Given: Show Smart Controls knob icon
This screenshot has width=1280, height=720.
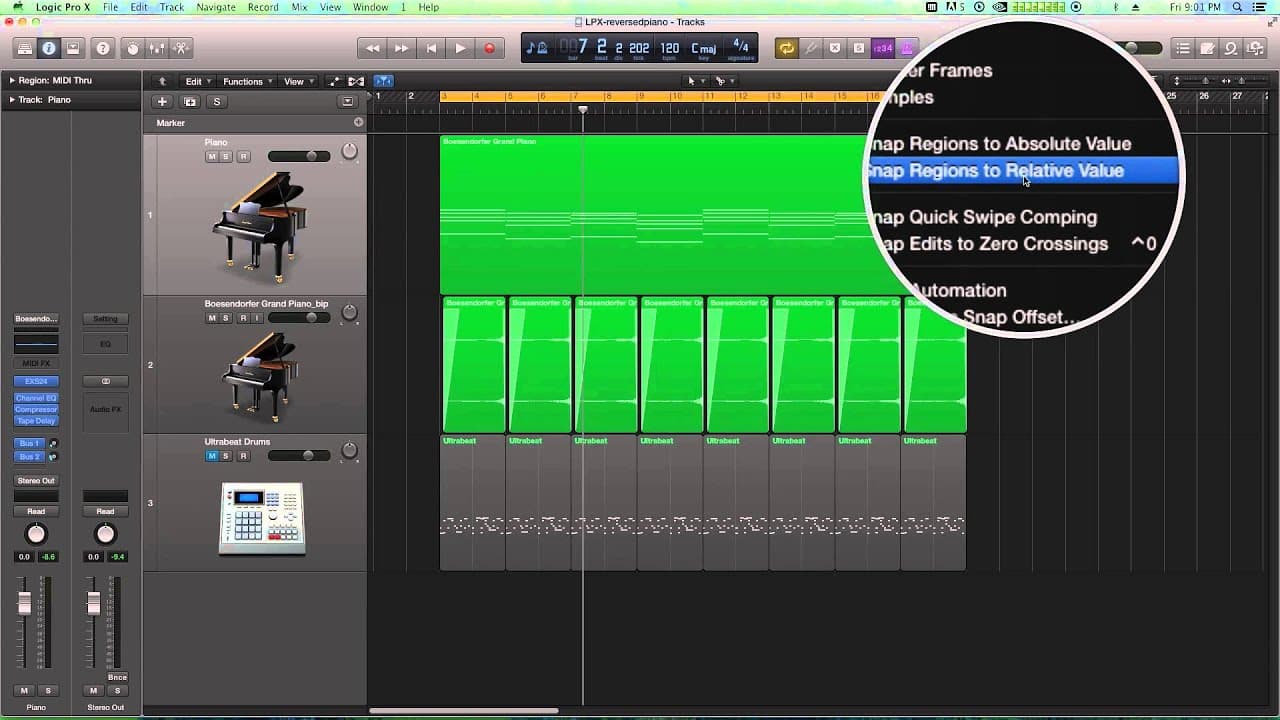Looking at the screenshot, I should point(132,48).
